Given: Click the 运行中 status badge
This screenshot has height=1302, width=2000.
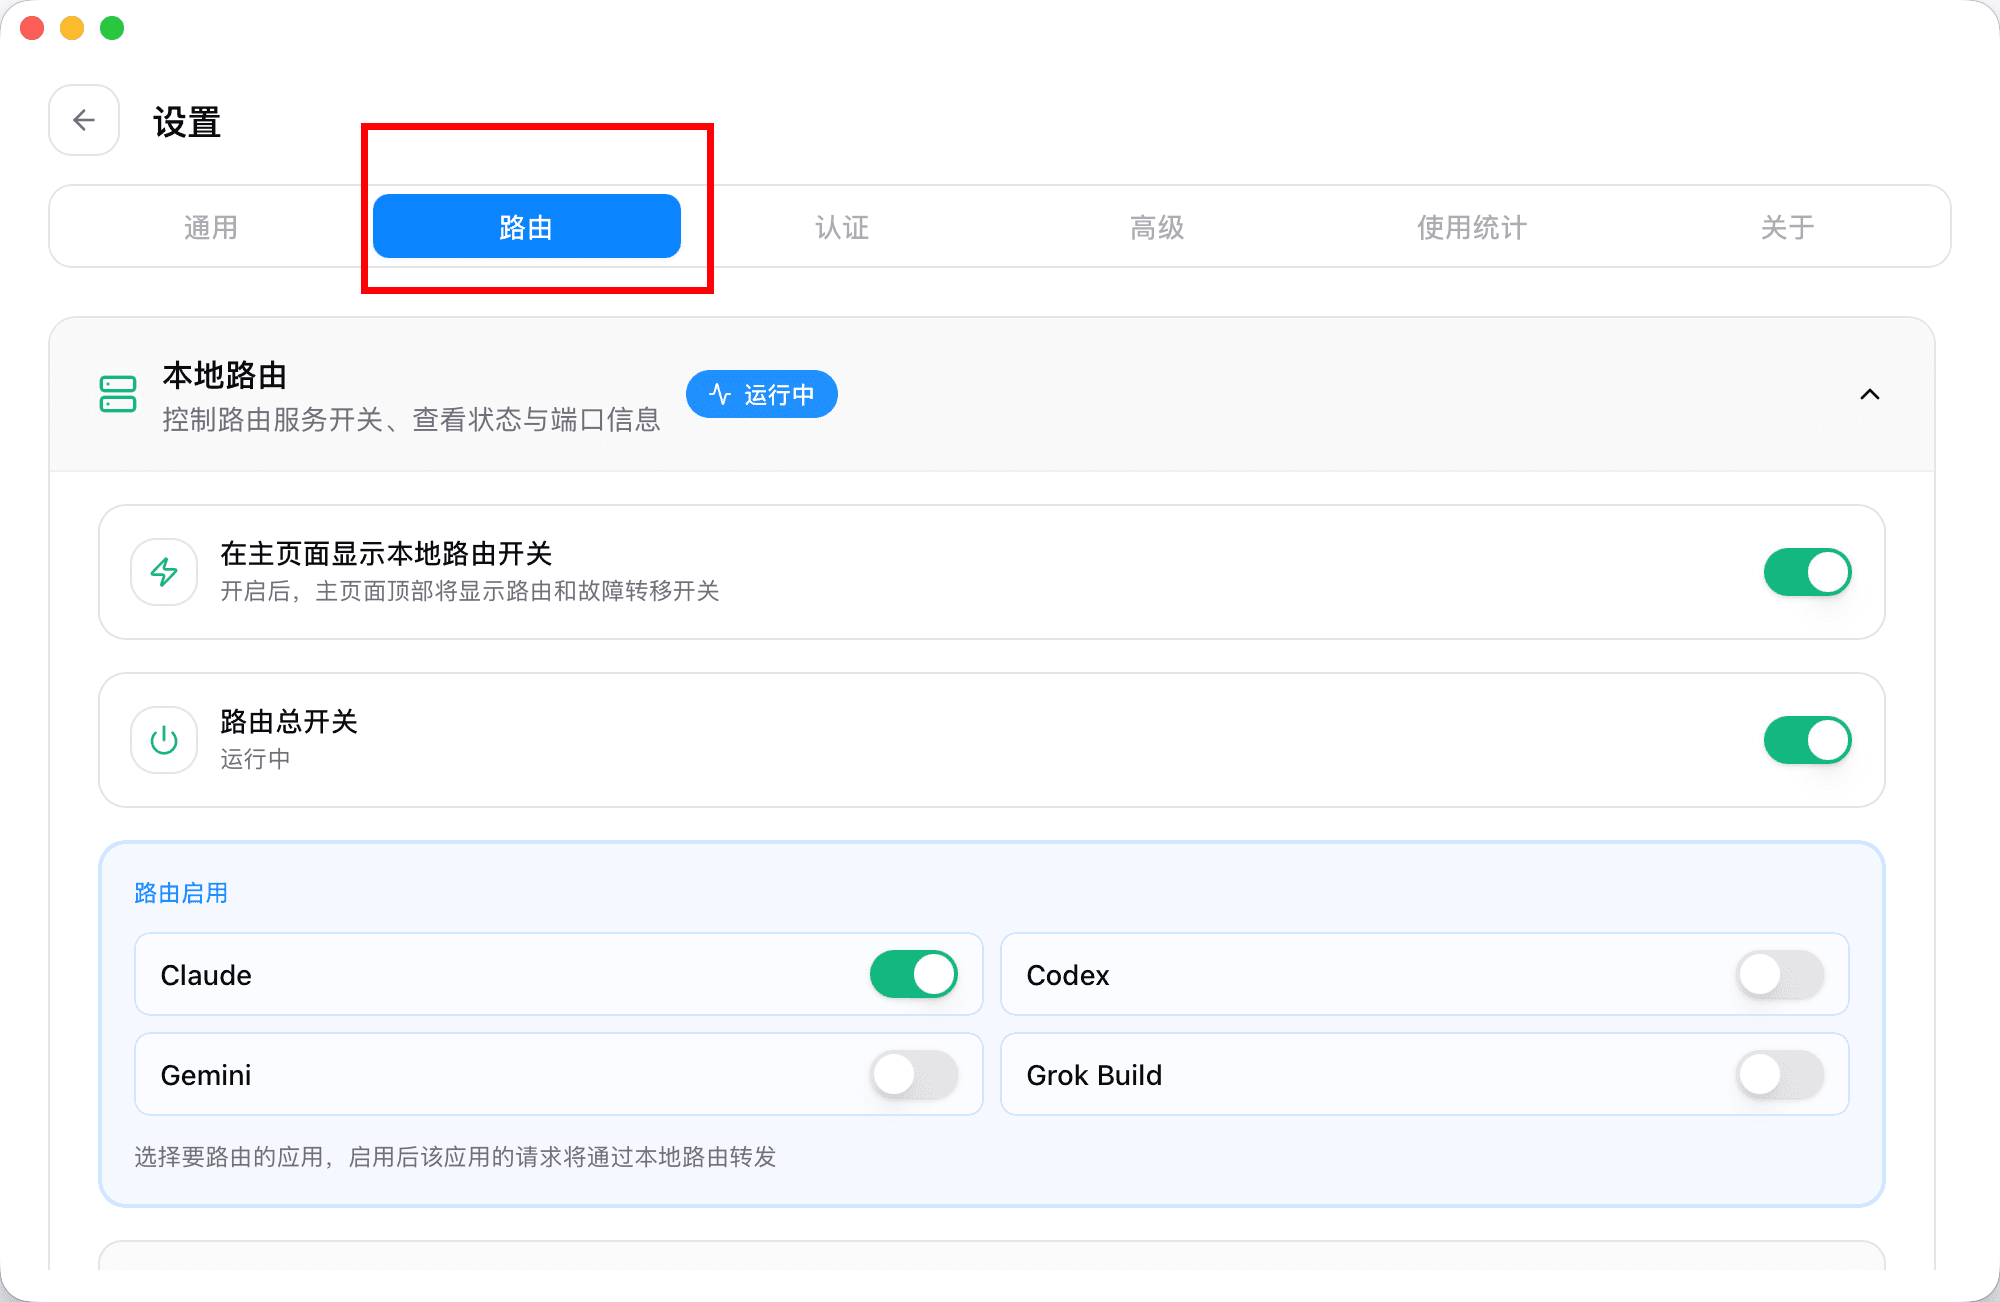Looking at the screenshot, I should 761,394.
